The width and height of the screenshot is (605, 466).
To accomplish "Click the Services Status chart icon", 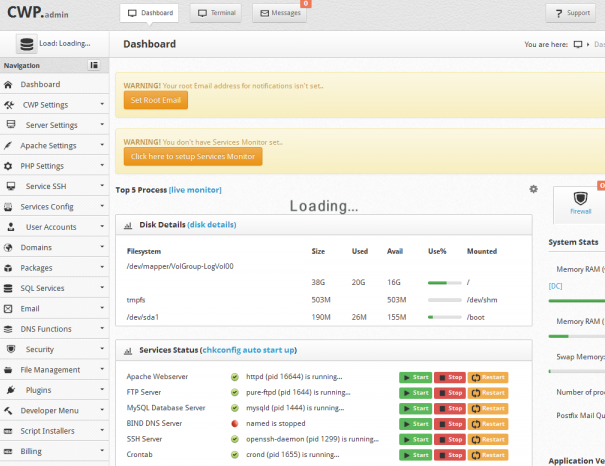I will [128, 351].
